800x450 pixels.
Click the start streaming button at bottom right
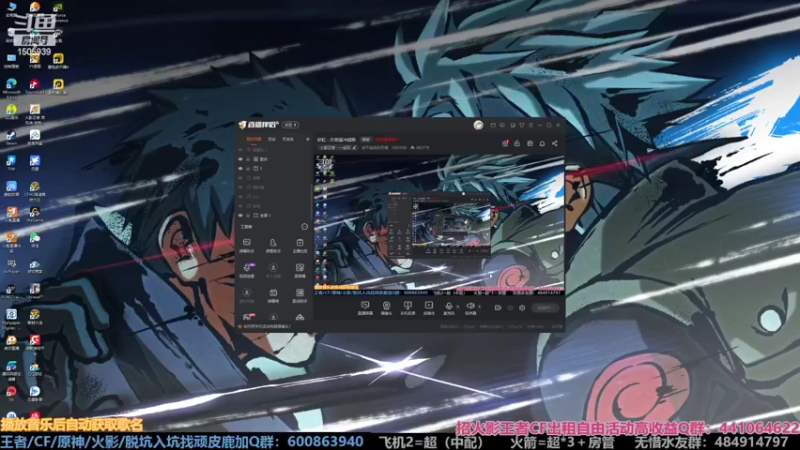click(544, 308)
